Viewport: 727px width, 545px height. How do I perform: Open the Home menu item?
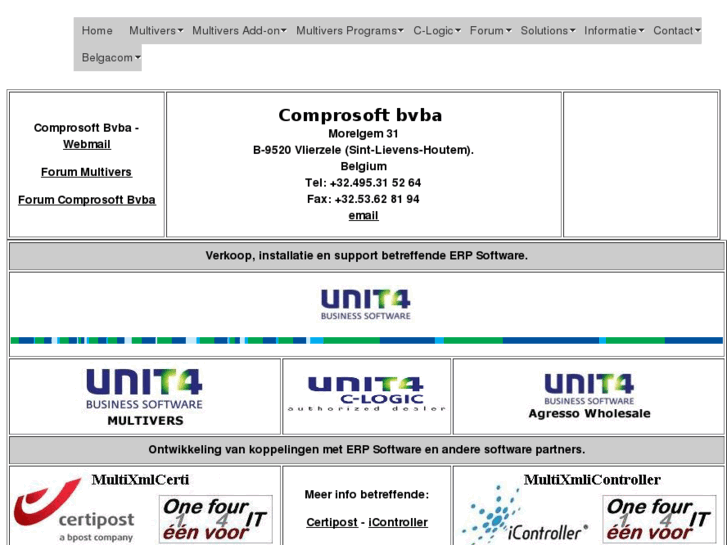[x=97, y=31]
